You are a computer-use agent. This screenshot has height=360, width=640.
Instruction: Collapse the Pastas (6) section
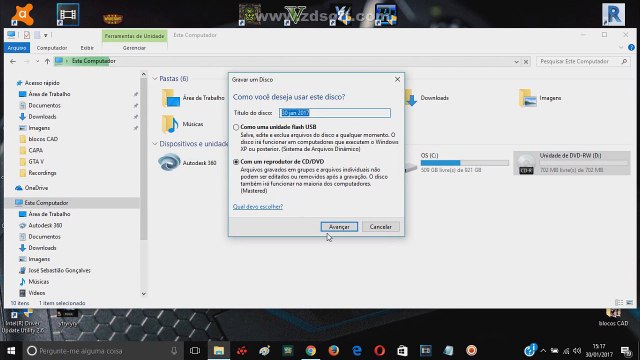click(x=155, y=78)
